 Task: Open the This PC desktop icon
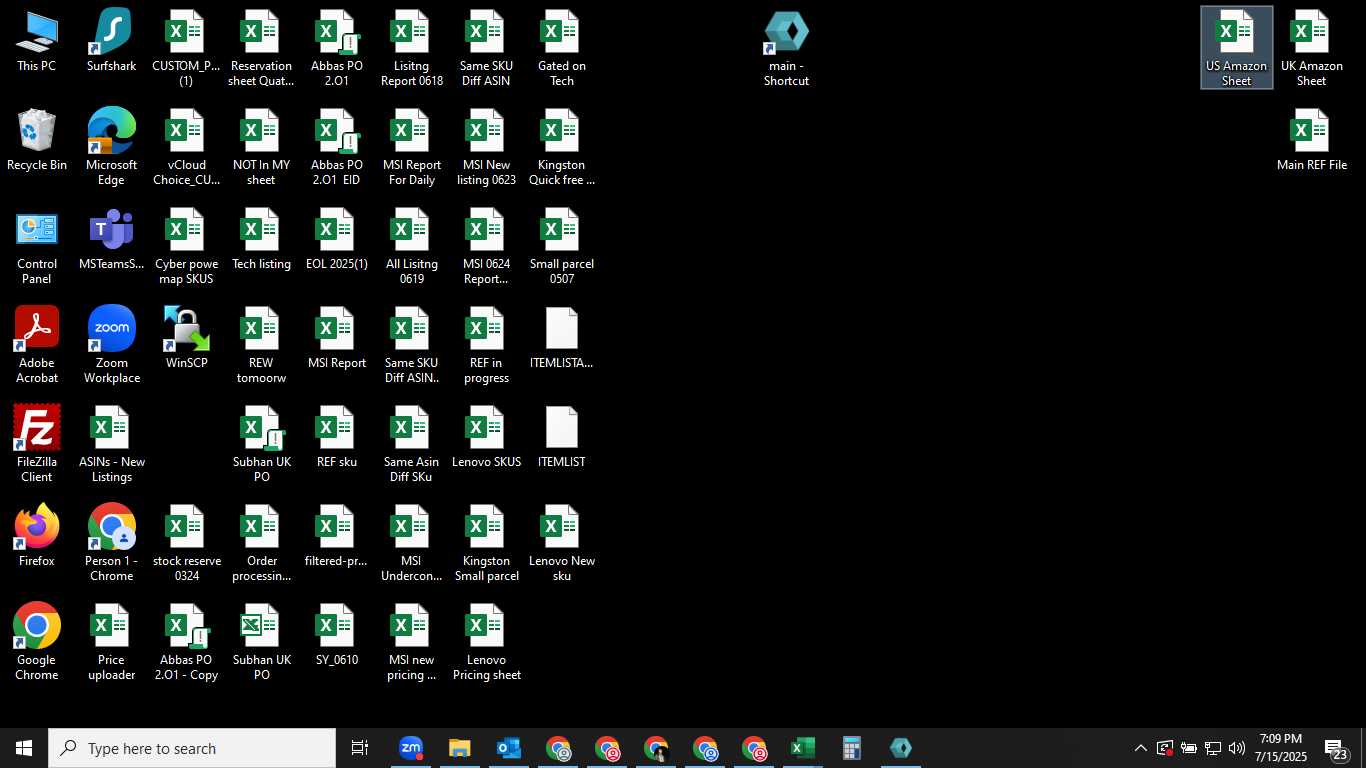[x=37, y=42]
